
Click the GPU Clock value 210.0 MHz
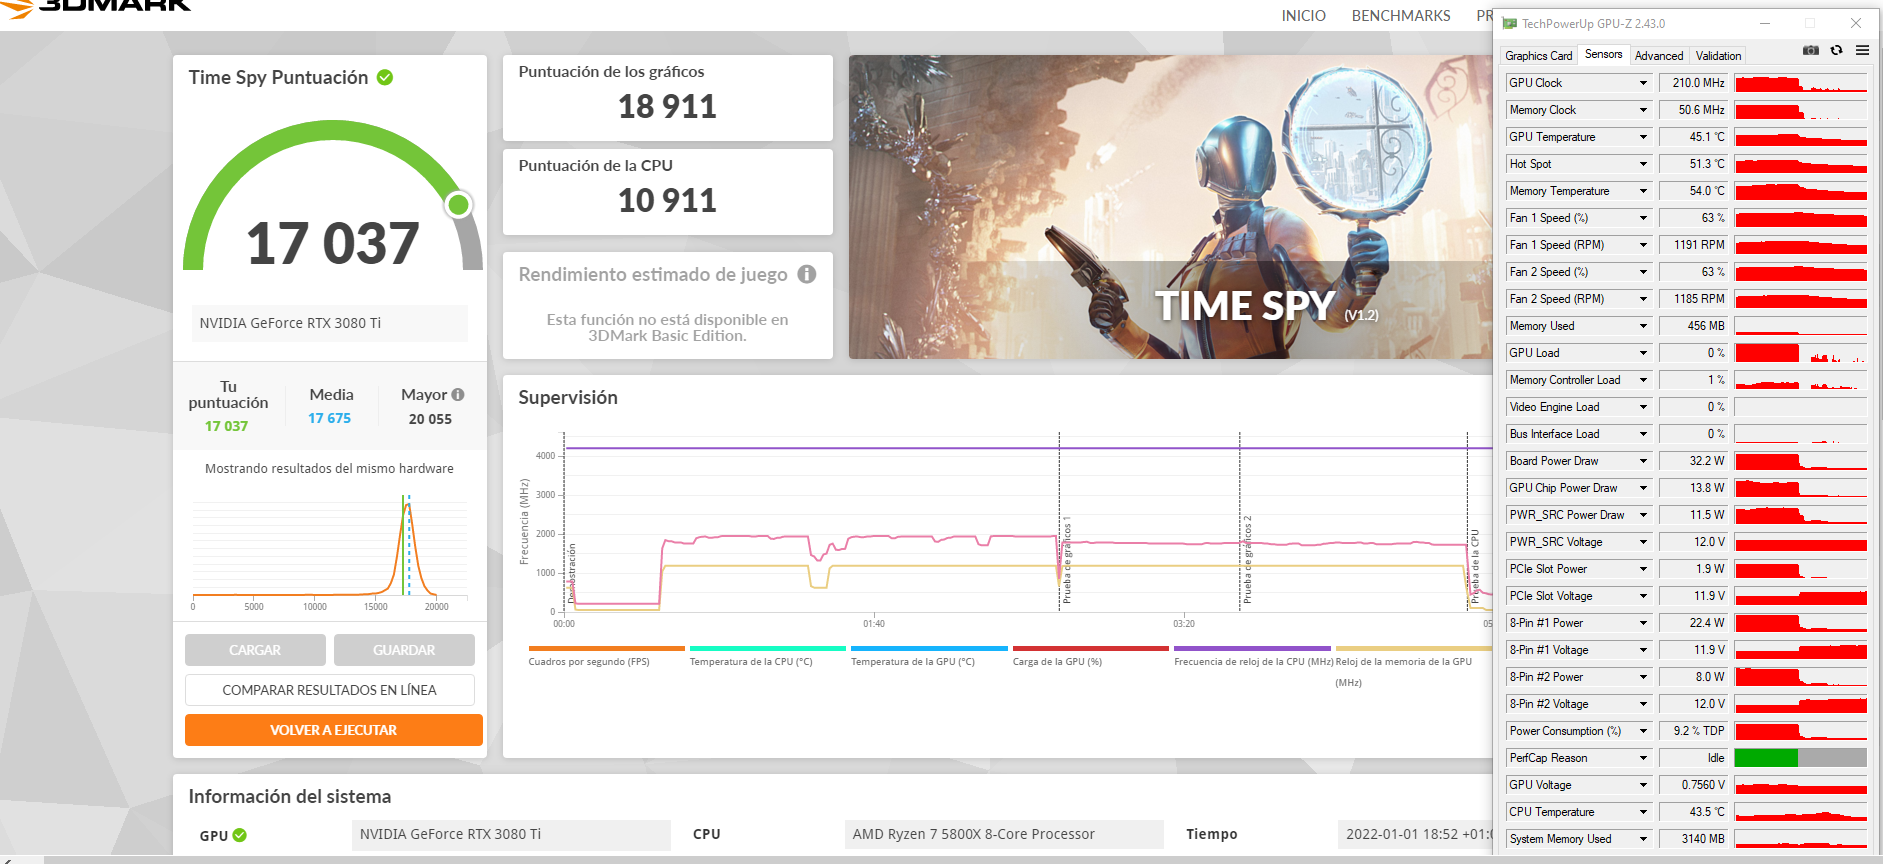click(x=1694, y=83)
